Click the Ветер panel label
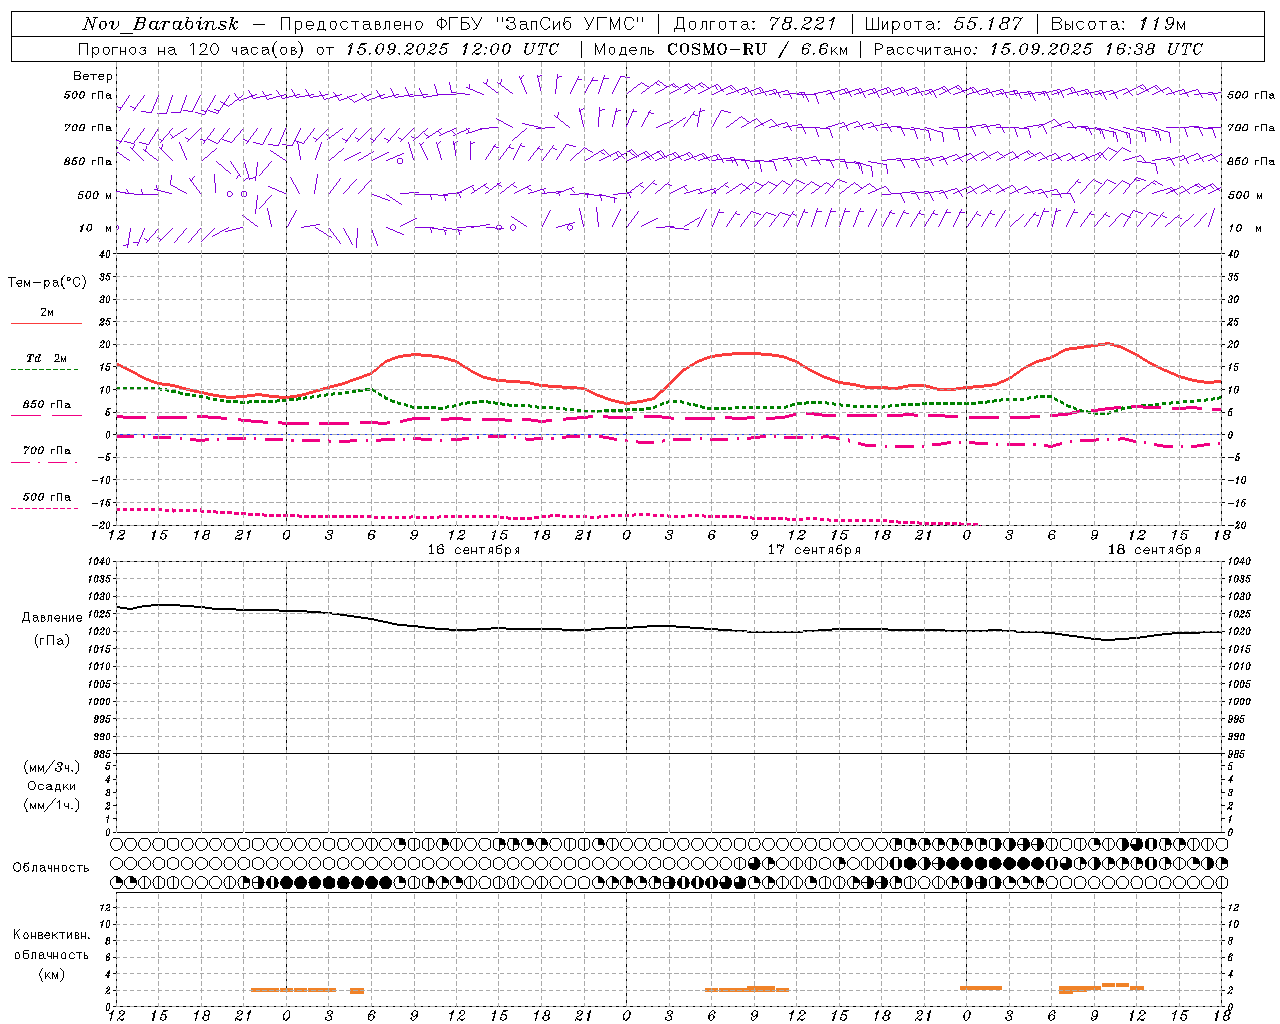 tap(93, 76)
